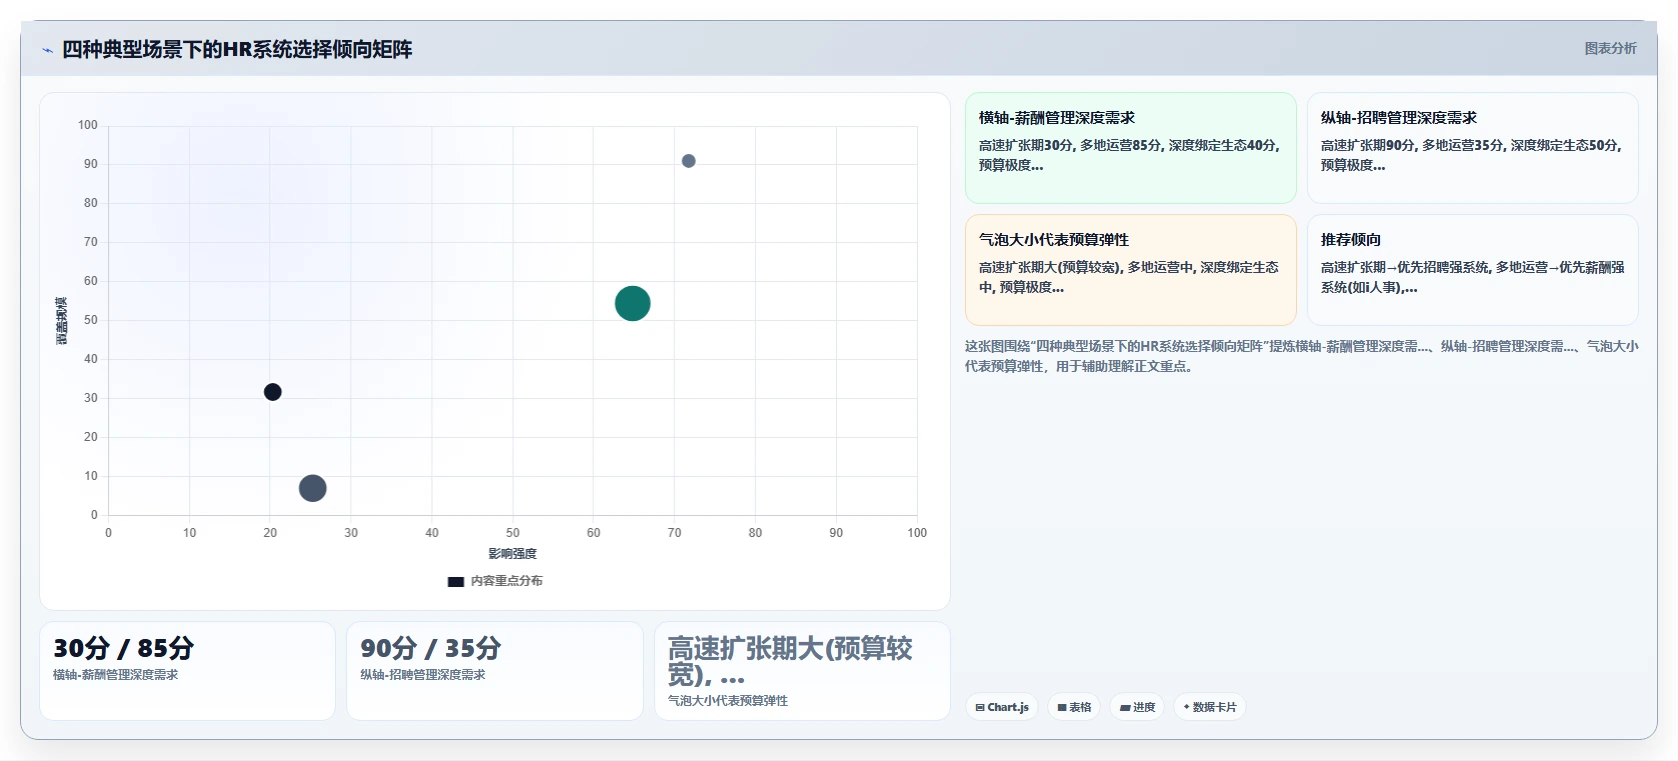Click the 图表分析 label in the header
Image resolution: width=1678 pixels, height=761 pixels.
coord(1610,48)
